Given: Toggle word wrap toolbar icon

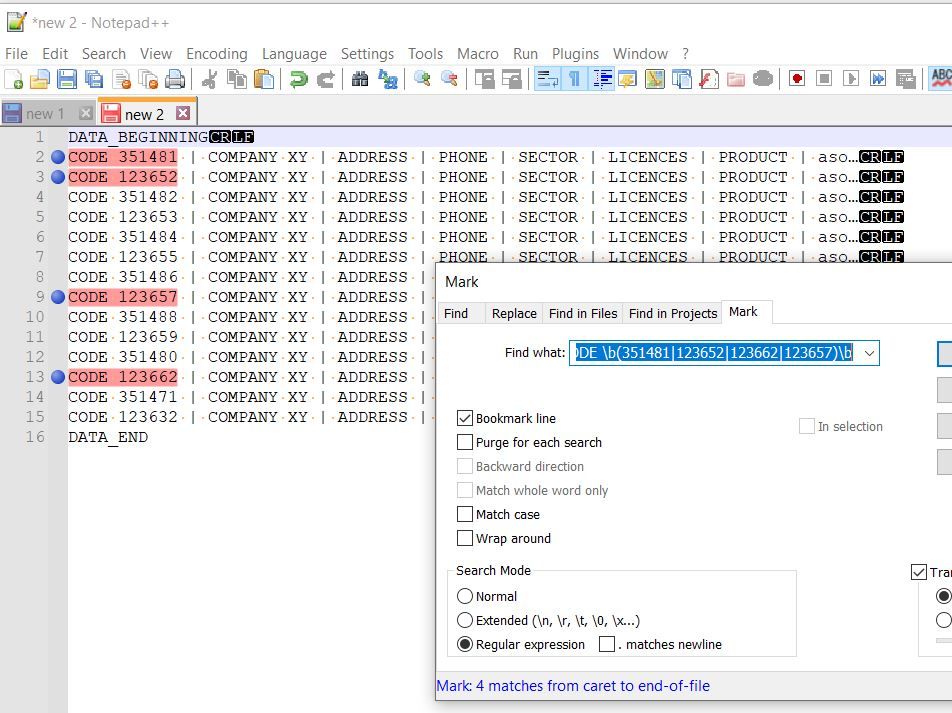Looking at the screenshot, I should pyautogui.click(x=548, y=79).
